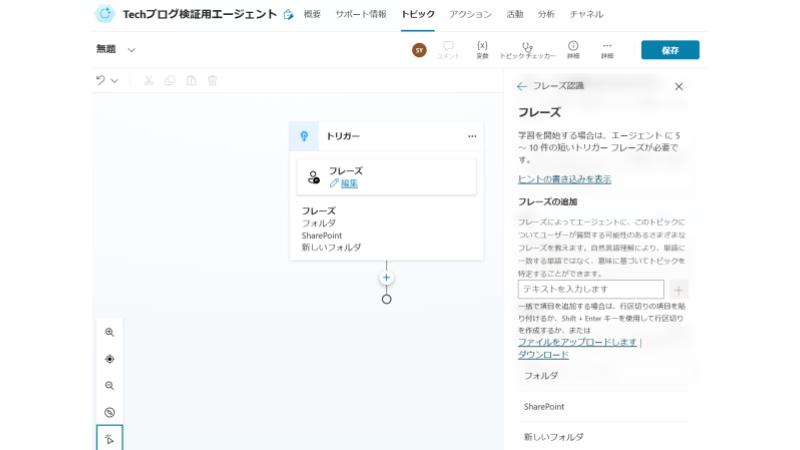Close the phrase panel with X
The height and width of the screenshot is (450, 800).
click(x=679, y=87)
